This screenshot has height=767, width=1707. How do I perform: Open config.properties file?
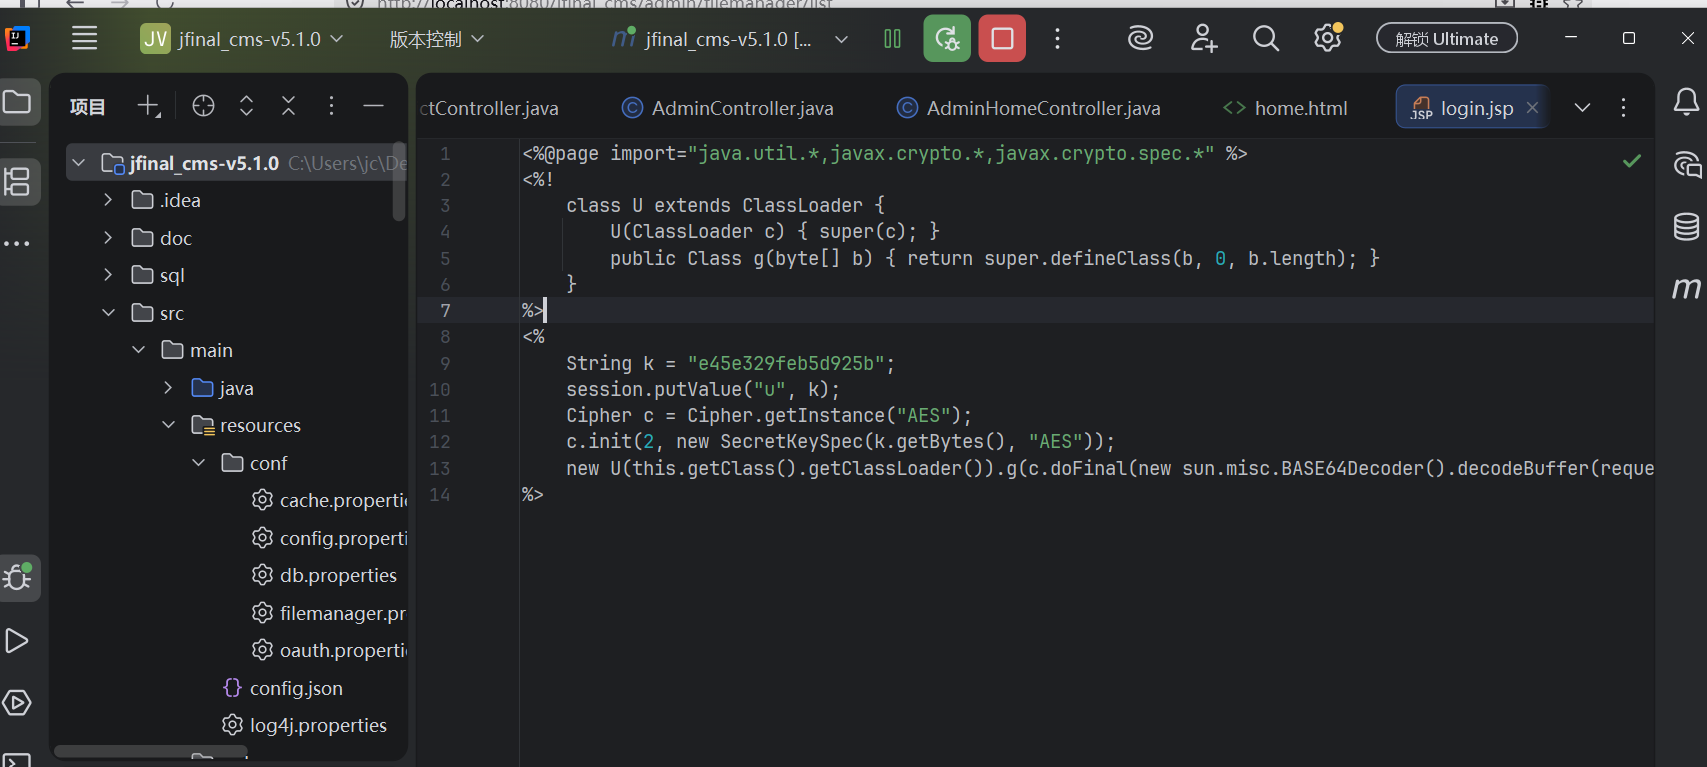pos(330,537)
